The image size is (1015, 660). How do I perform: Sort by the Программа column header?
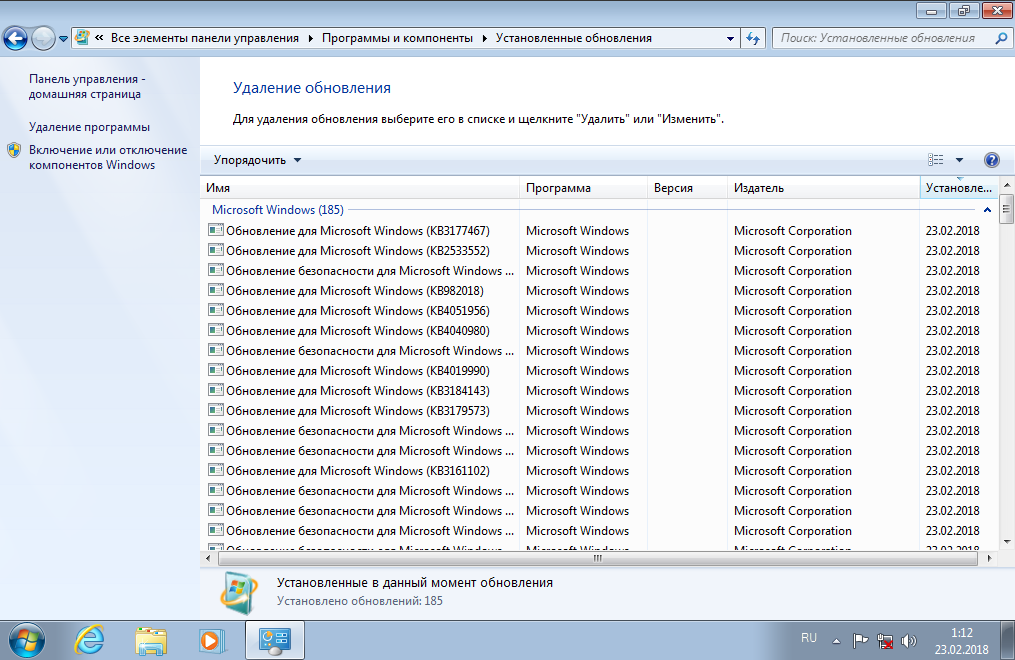(583, 188)
